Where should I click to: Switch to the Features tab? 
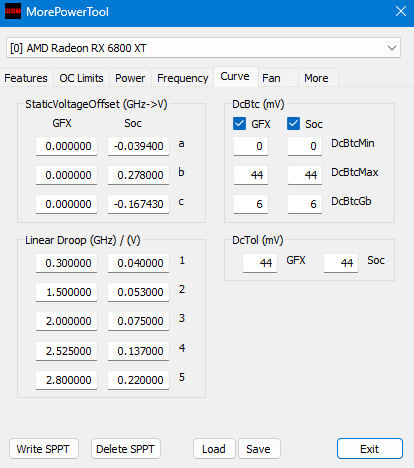pyautogui.click(x=26, y=78)
